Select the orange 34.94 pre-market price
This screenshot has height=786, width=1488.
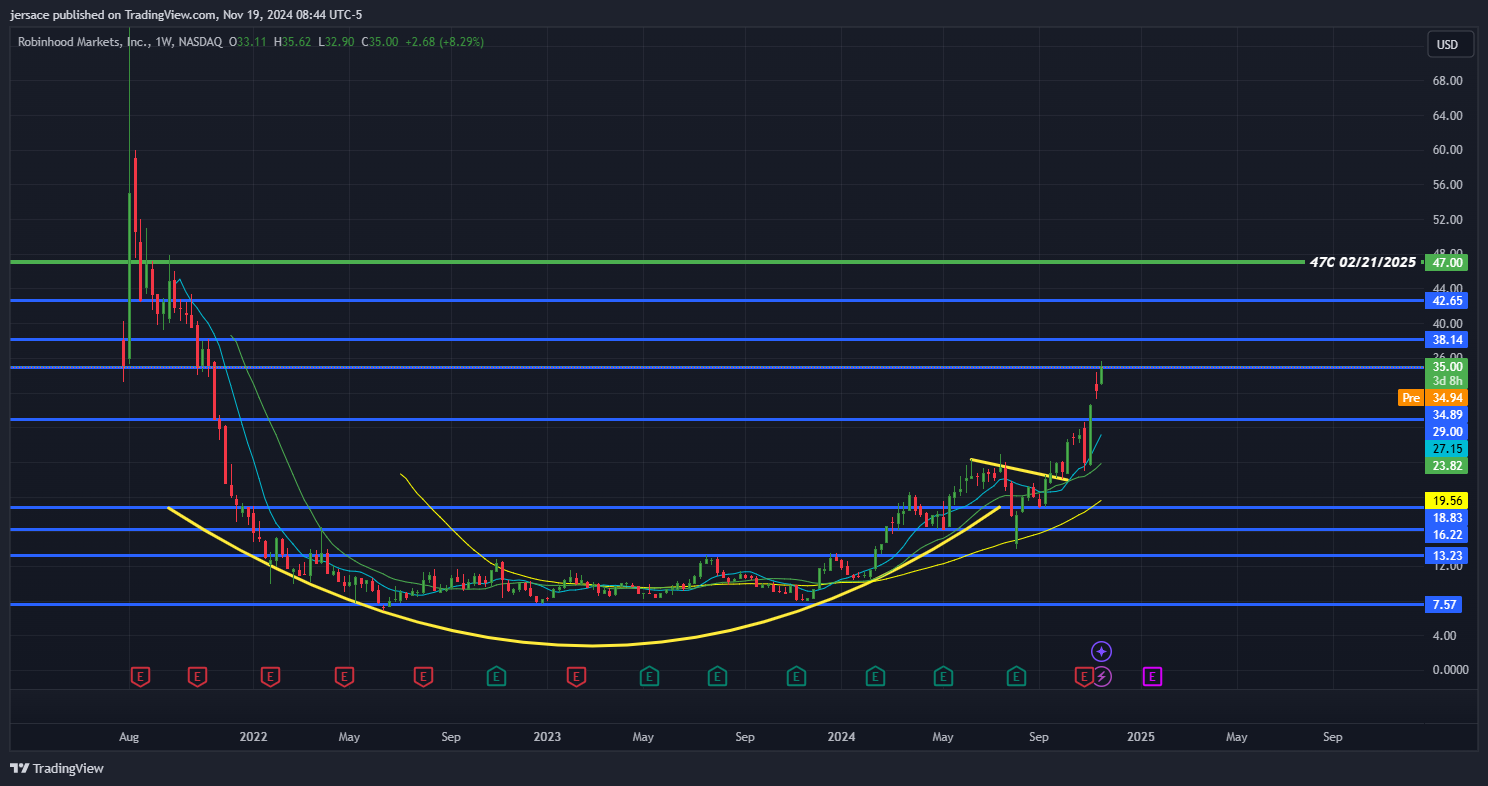click(x=1447, y=397)
